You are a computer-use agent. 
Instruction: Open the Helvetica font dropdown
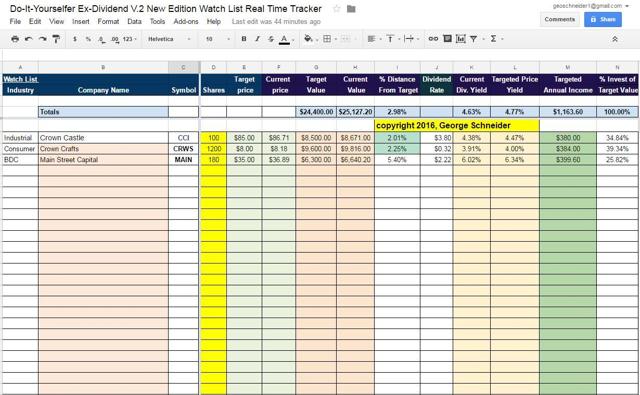tap(169, 39)
